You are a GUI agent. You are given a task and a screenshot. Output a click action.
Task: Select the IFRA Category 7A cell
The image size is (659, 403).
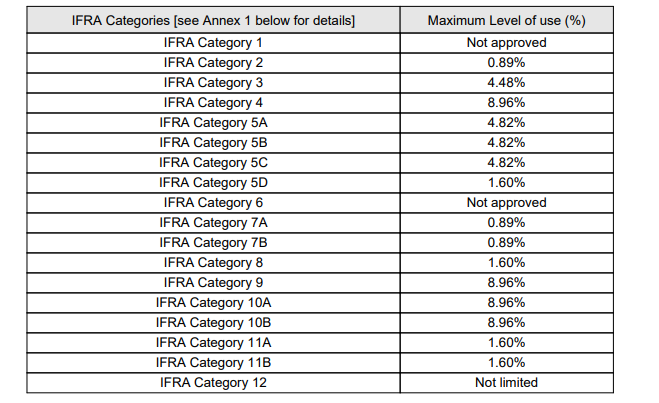pyautogui.click(x=213, y=222)
